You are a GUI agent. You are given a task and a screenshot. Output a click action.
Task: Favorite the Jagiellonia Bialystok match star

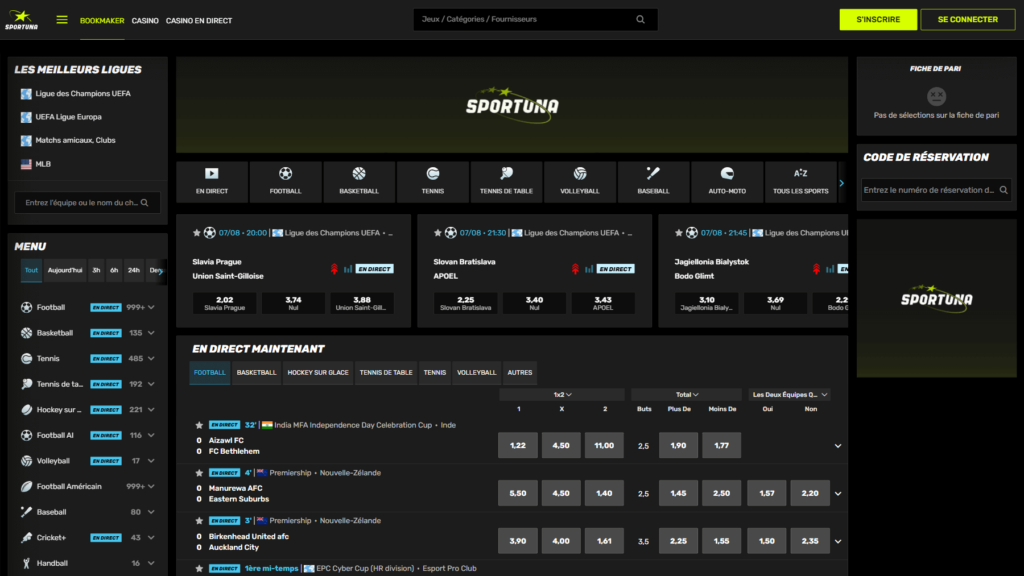[679, 232]
